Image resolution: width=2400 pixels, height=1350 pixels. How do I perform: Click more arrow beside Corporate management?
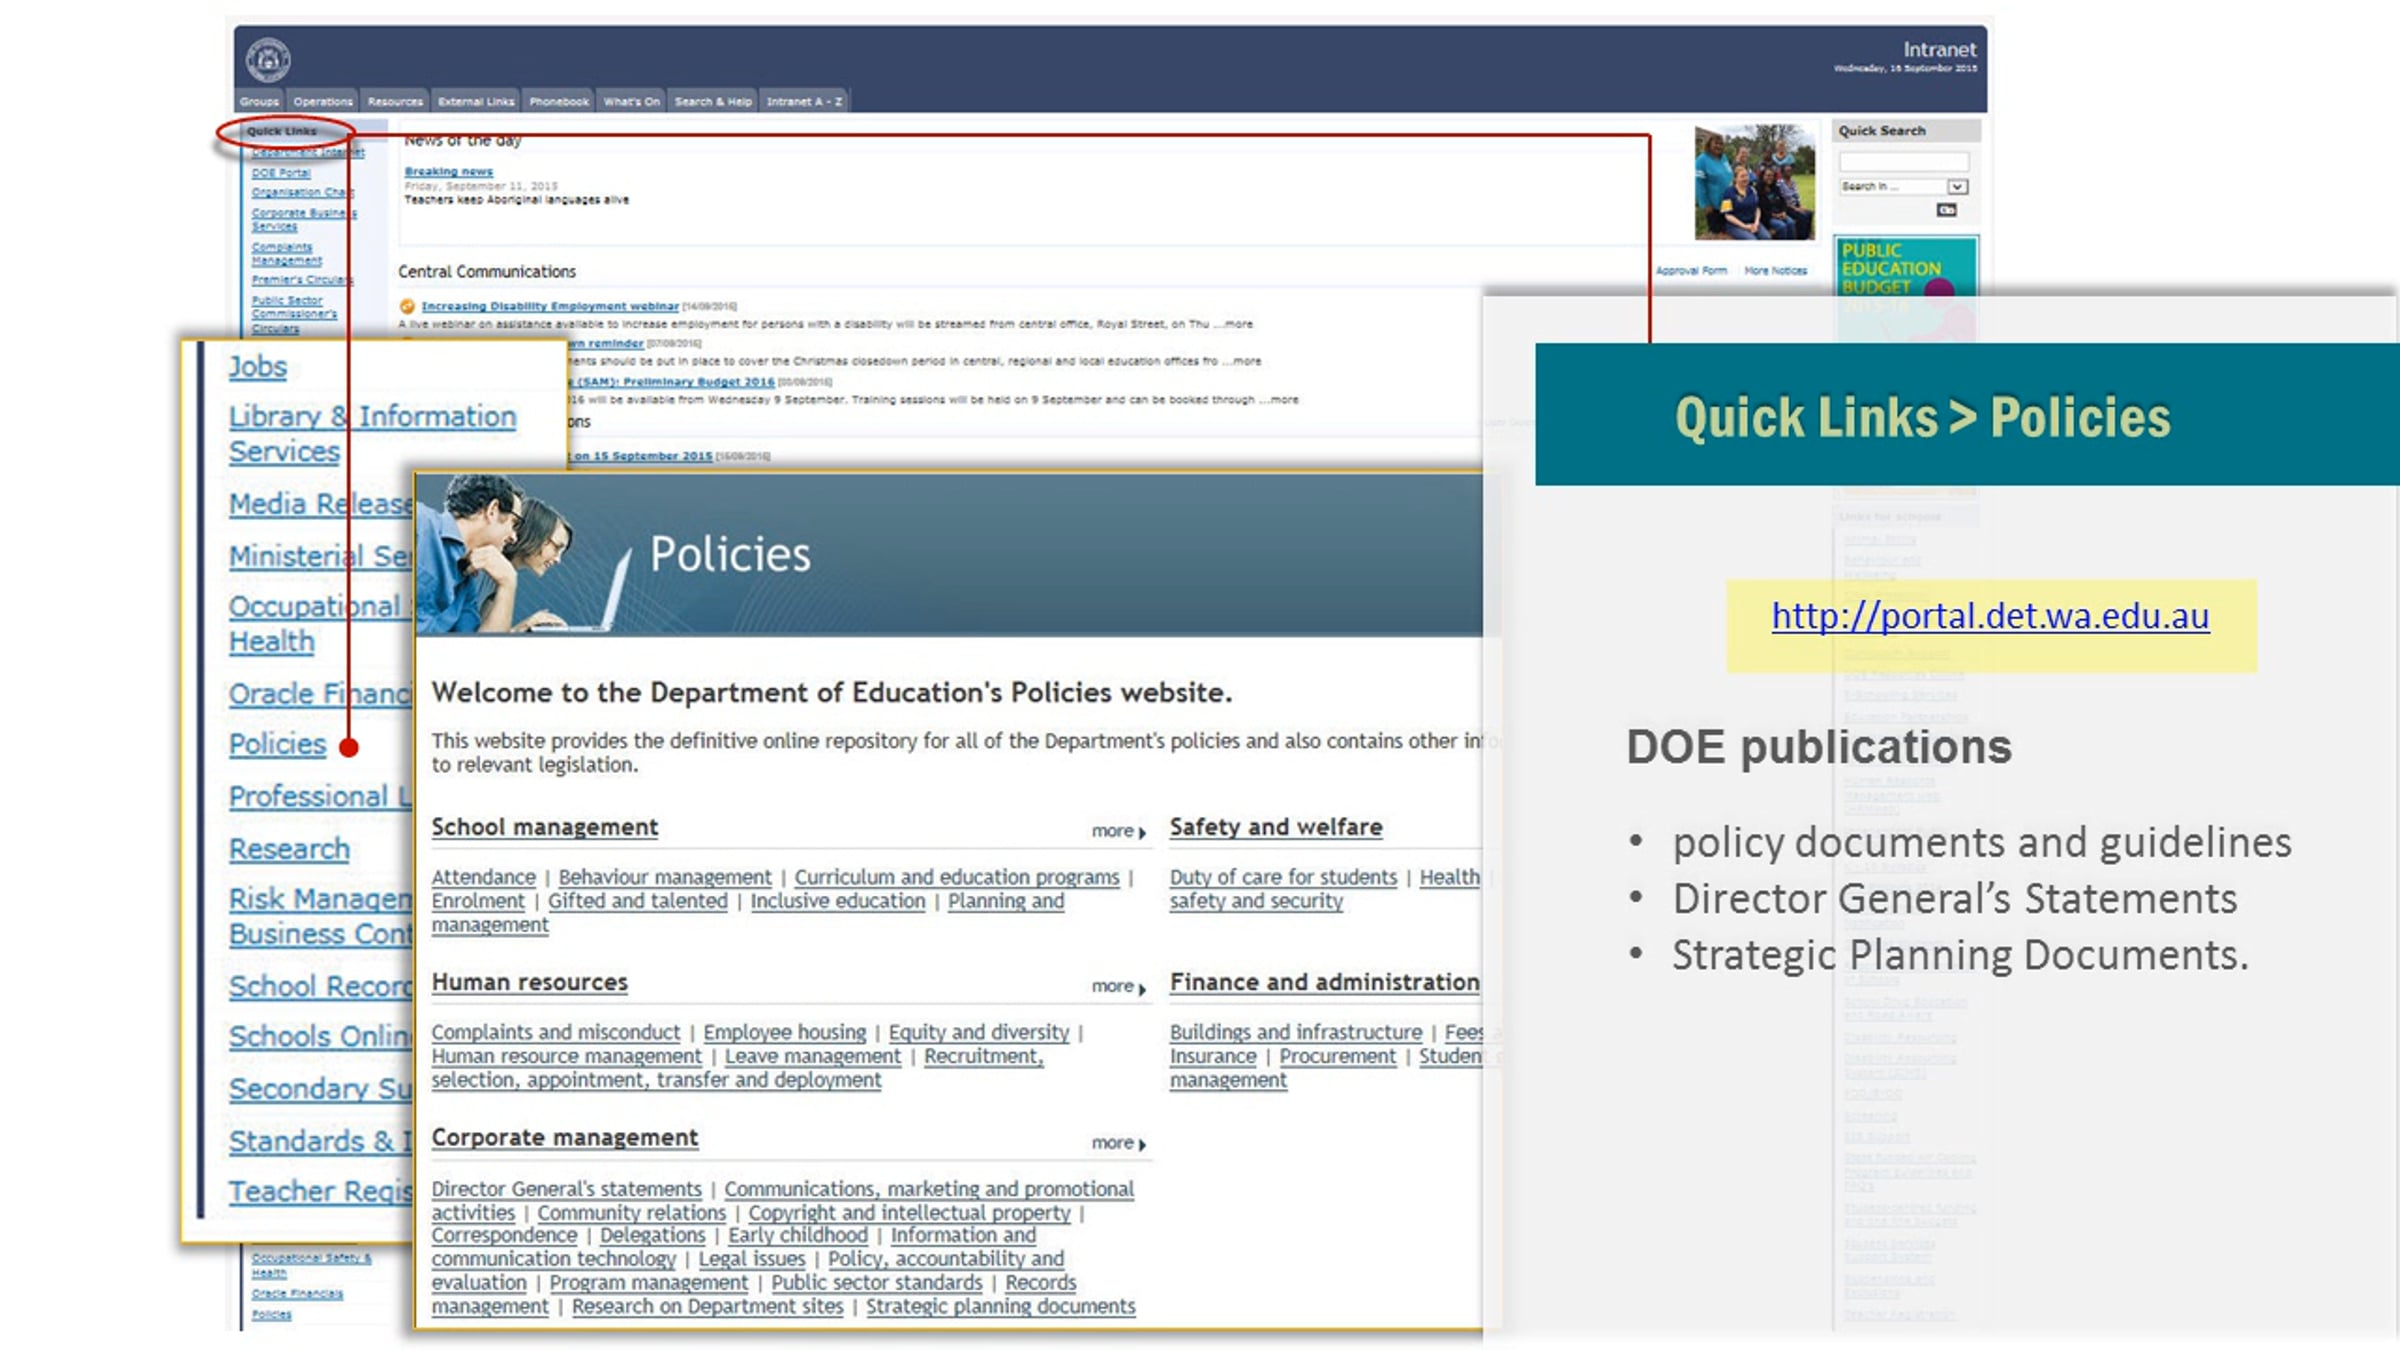[1119, 1143]
